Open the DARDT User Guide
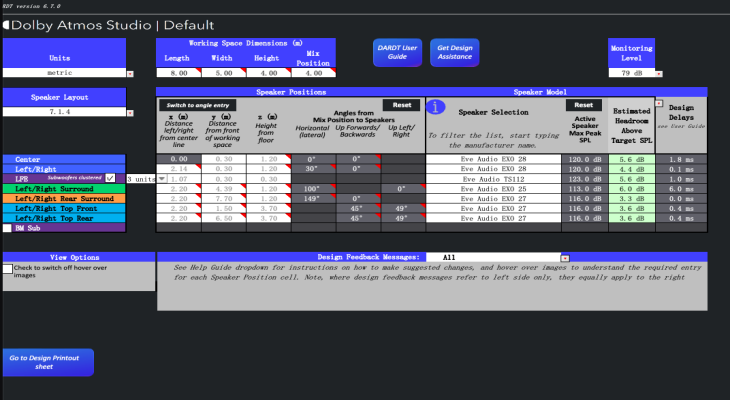 tap(396, 53)
